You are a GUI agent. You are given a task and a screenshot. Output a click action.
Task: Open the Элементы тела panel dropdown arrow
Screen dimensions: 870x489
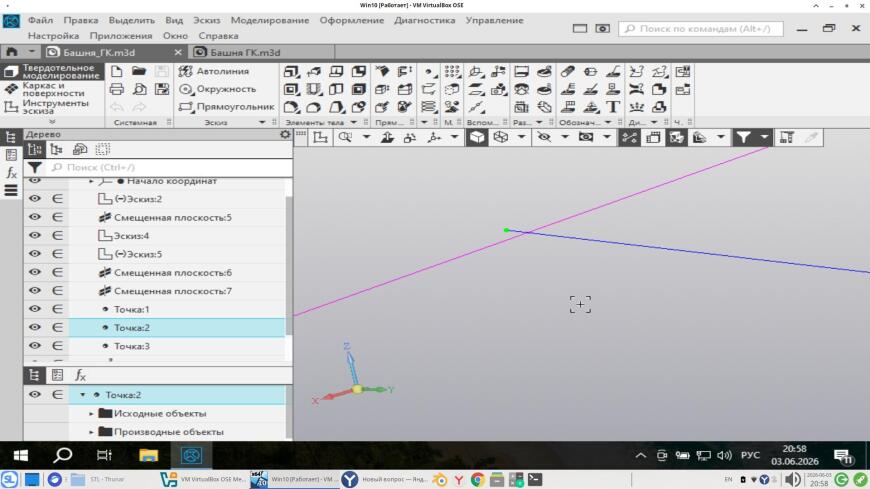pos(353,122)
